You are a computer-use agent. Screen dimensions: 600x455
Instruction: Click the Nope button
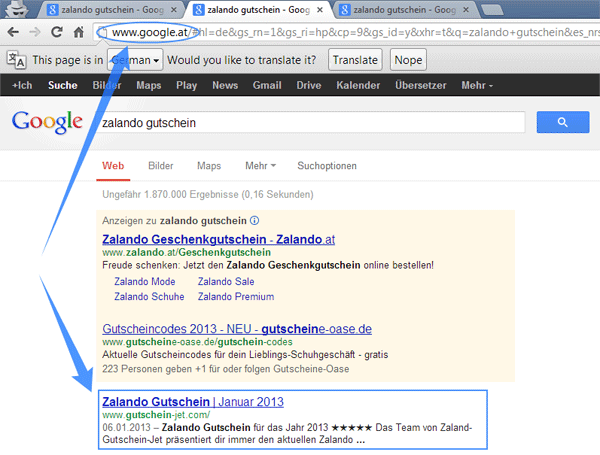[x=408, y=60]
